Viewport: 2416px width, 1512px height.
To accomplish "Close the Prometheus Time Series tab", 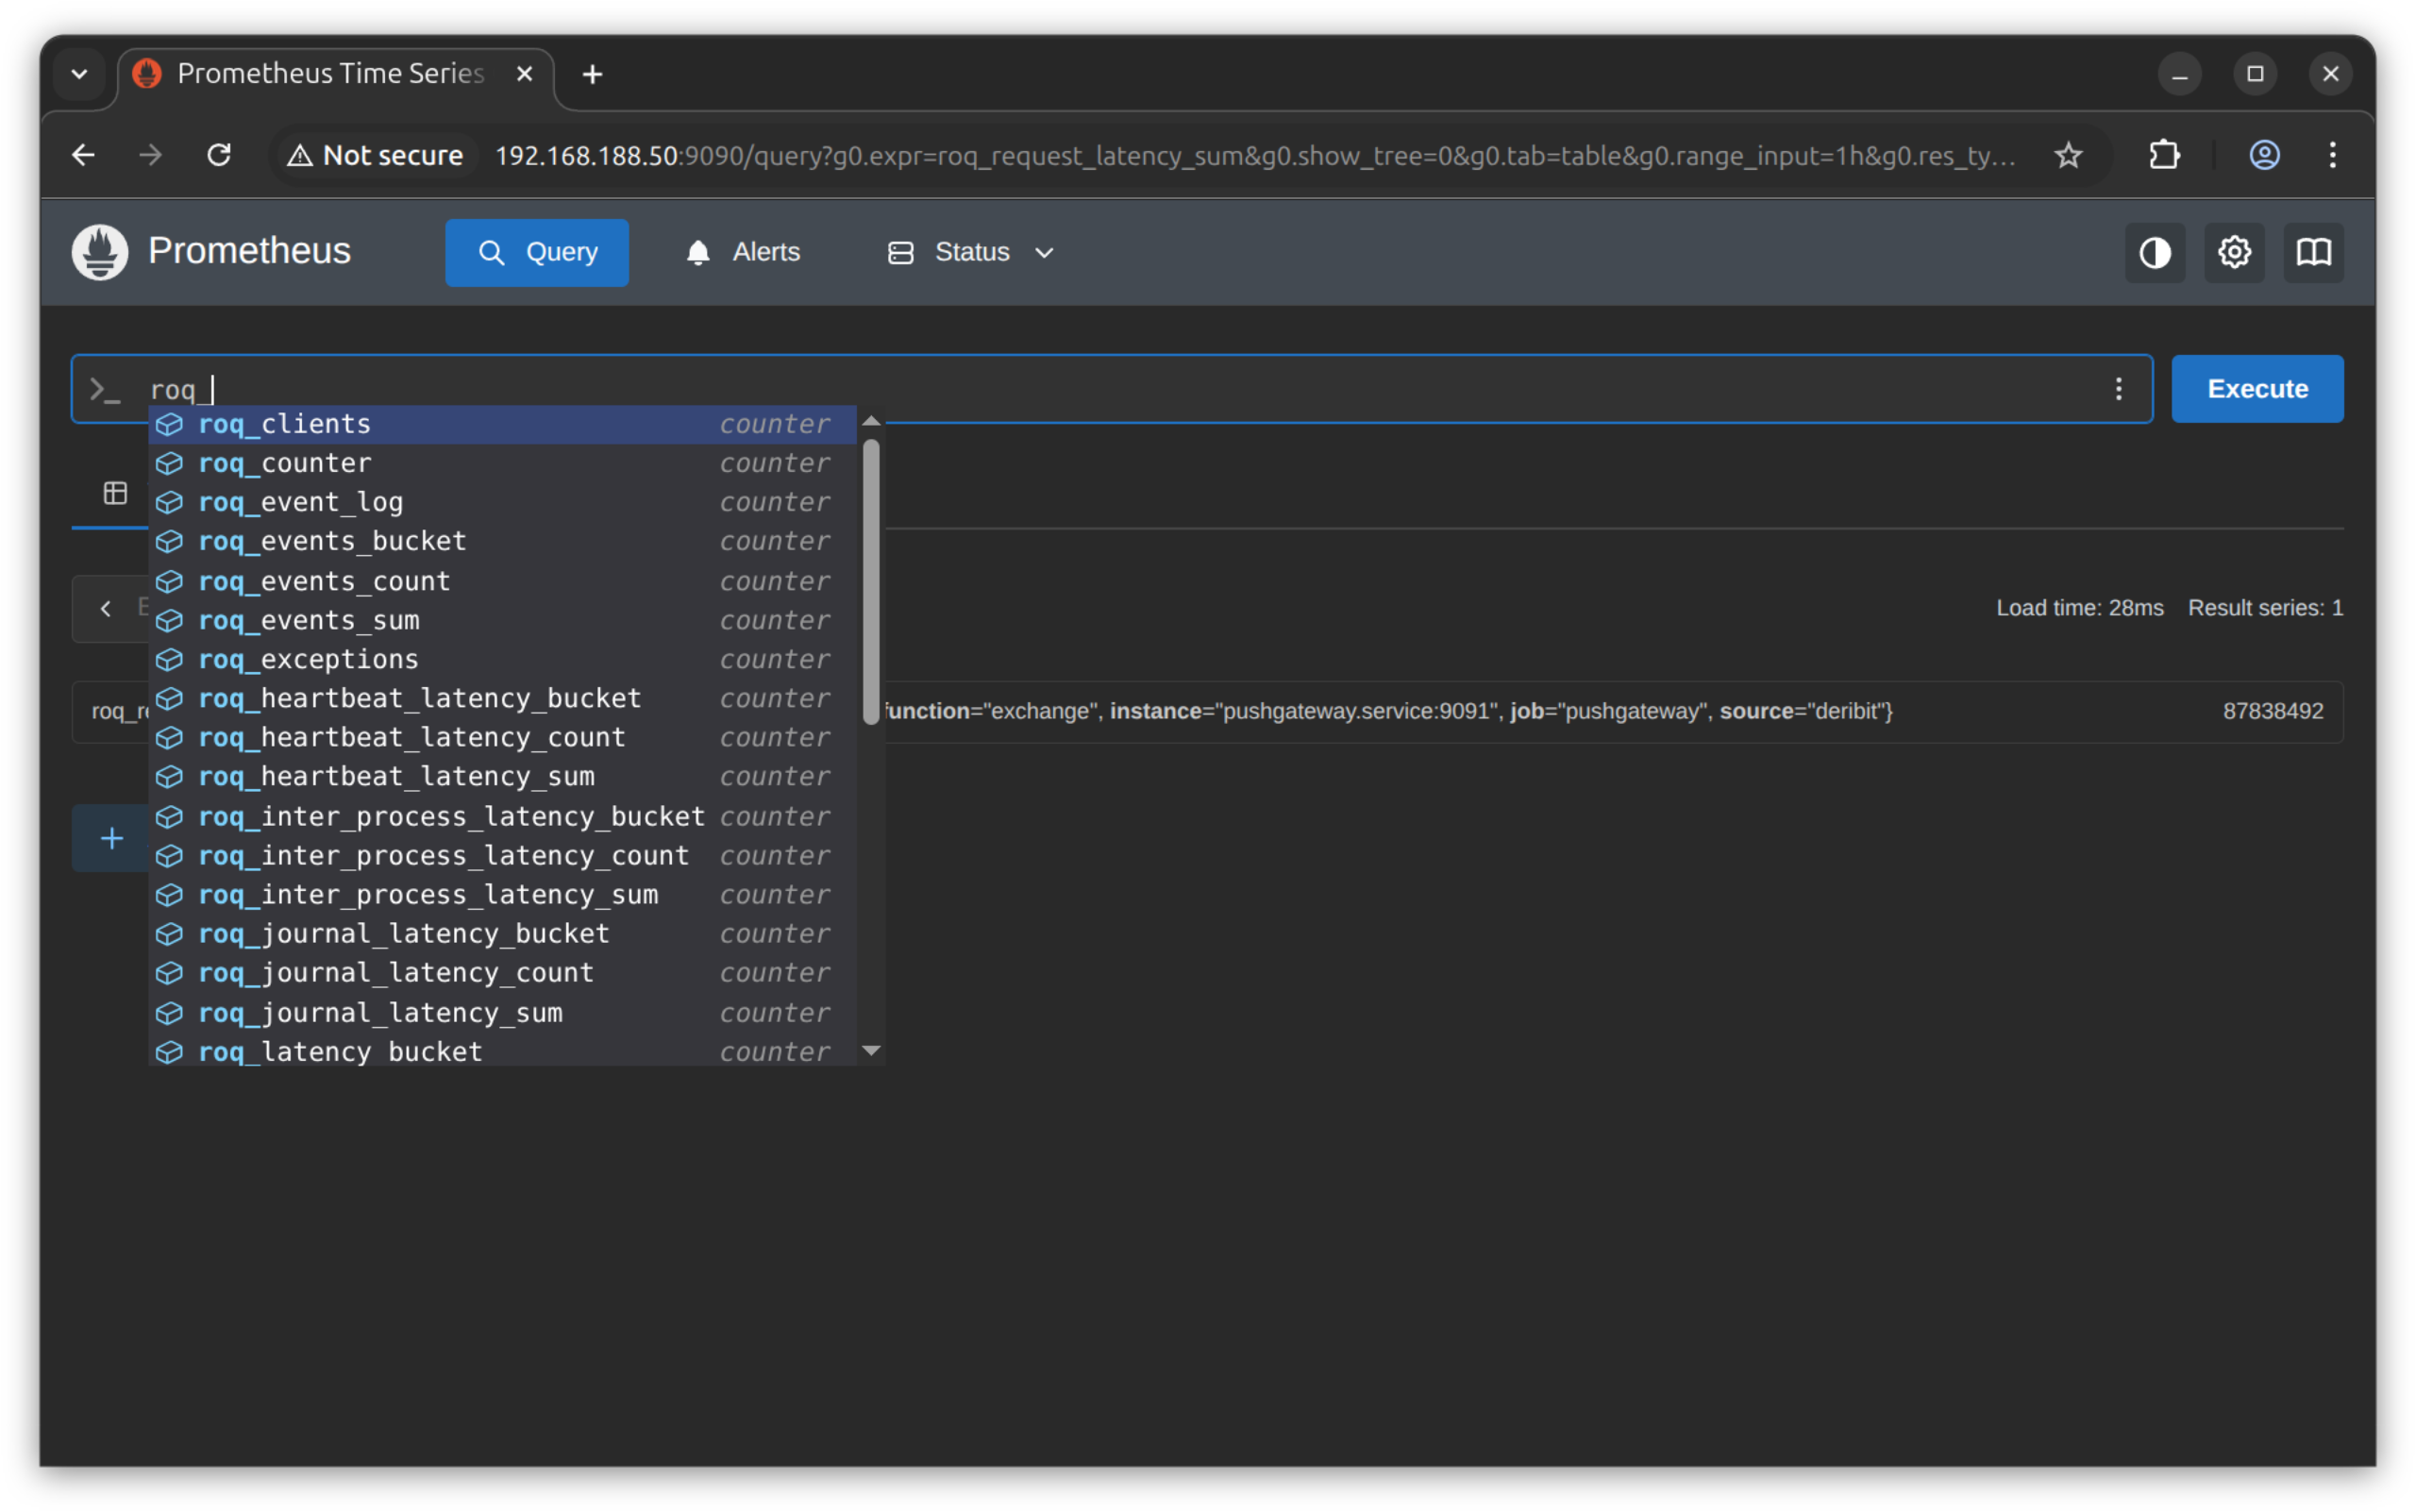I will pos(524,74).
